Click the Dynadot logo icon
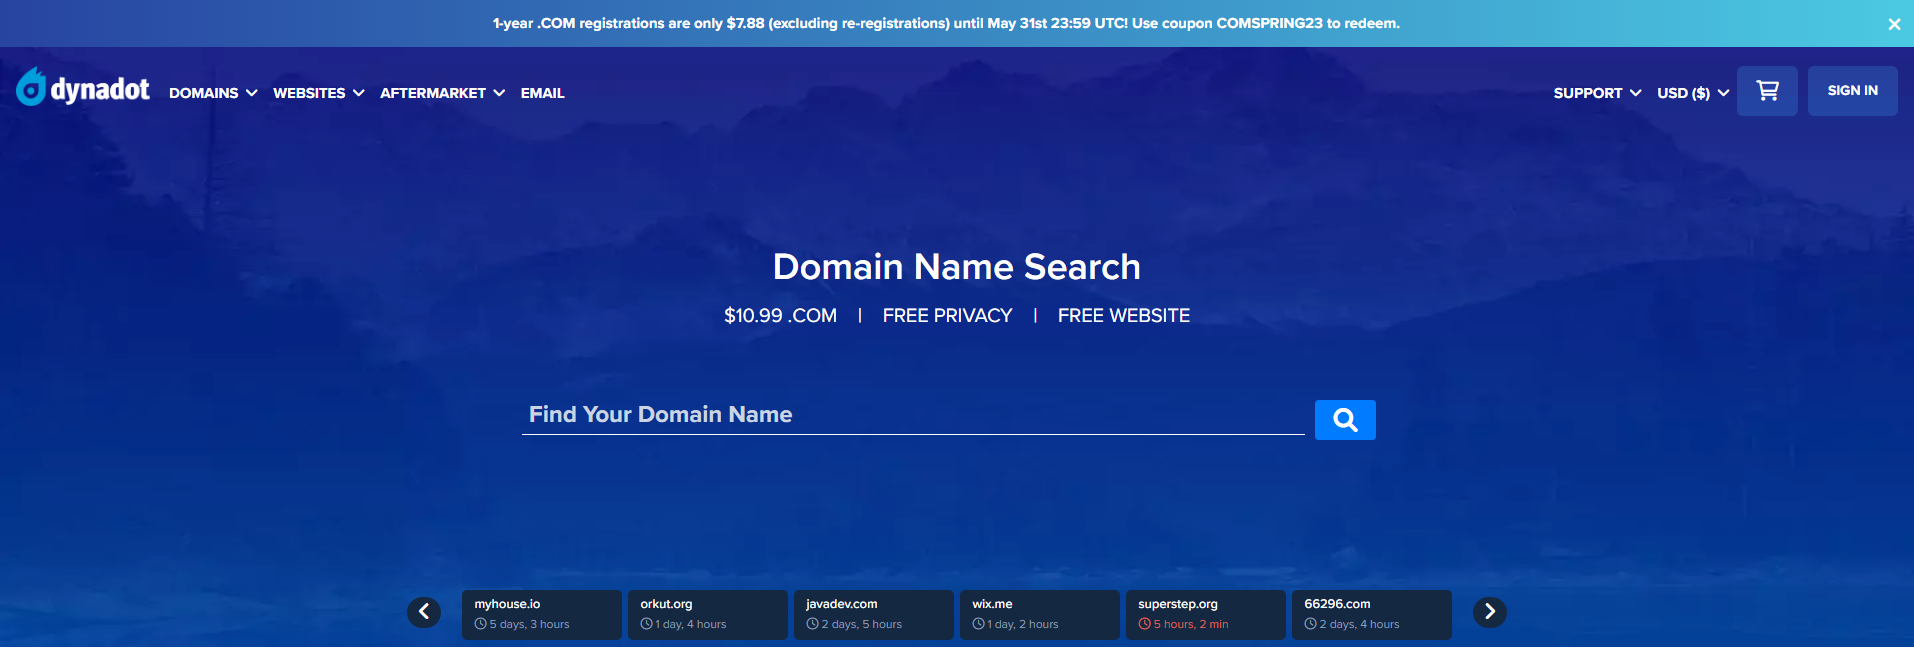This screenshot has height=648, width=1914. [x=31, y=88]
